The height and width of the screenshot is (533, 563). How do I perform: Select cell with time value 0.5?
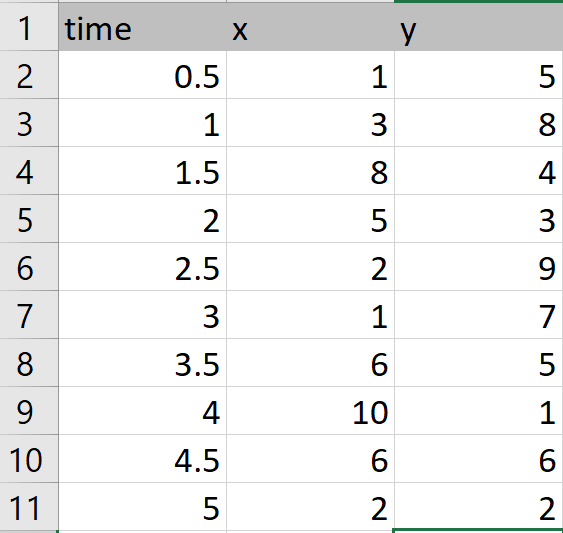click(143, 75)
